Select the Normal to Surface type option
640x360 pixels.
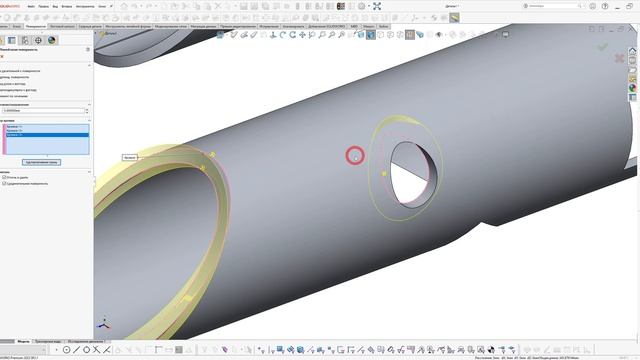tap(15, 77)
